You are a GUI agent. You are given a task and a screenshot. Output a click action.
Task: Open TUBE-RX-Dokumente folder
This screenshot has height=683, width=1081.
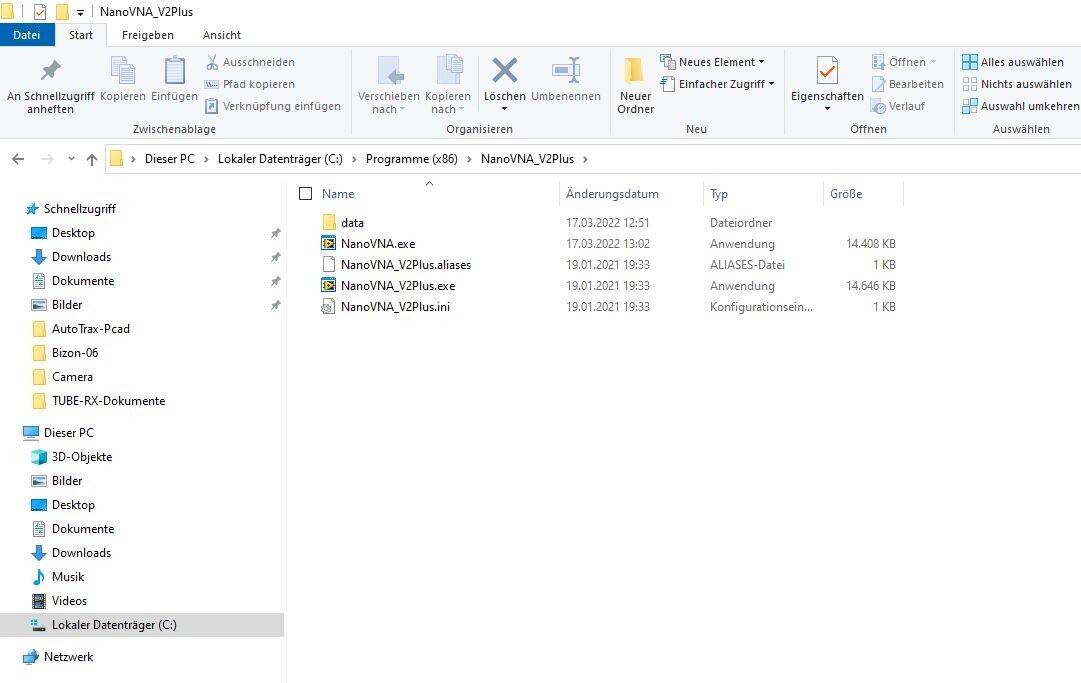point(108,401)
